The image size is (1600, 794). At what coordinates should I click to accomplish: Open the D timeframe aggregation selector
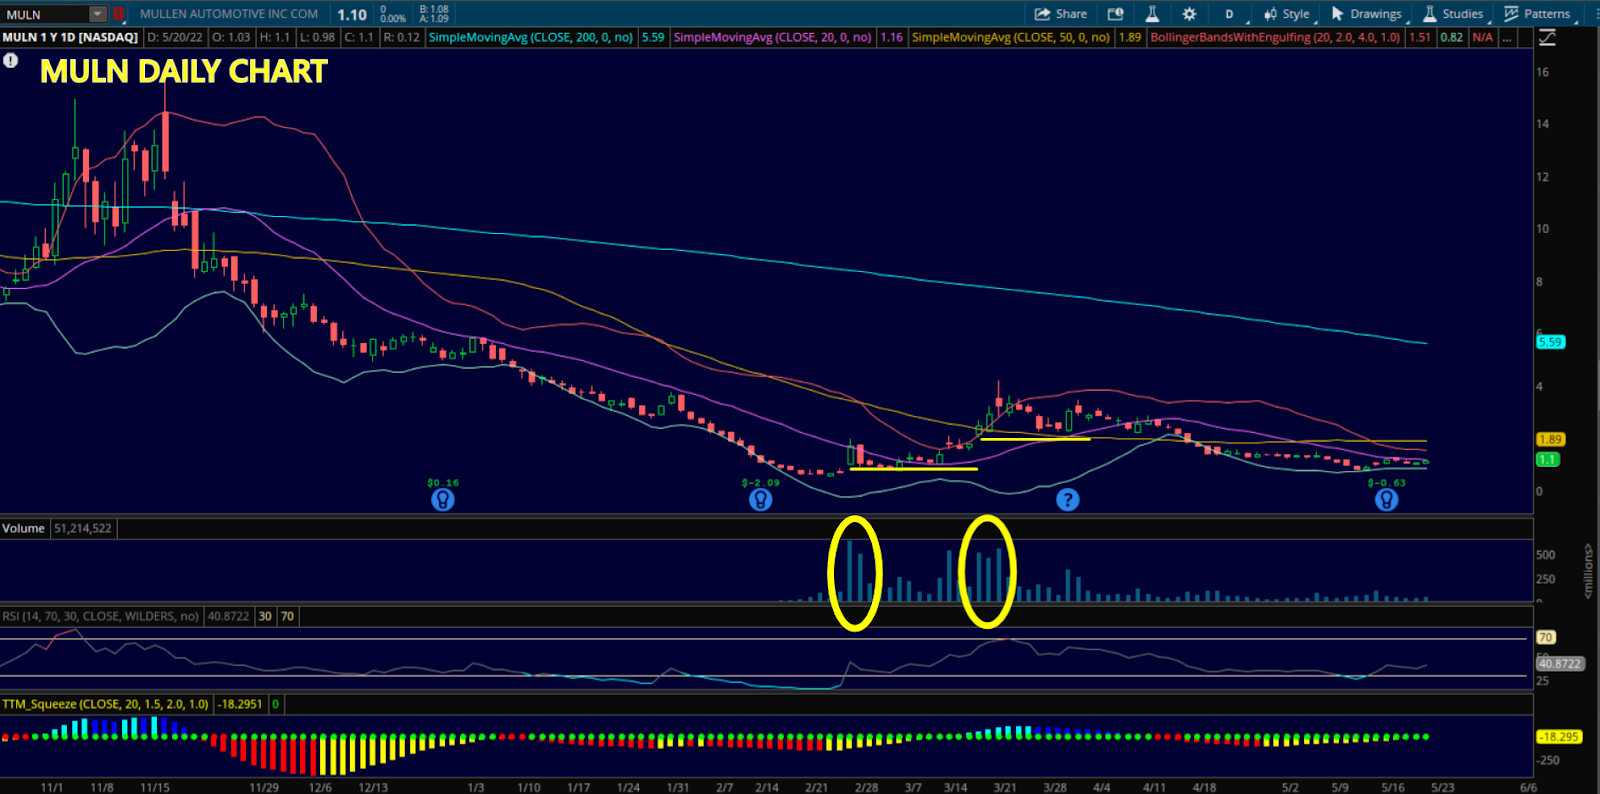click(x=1229, y=14)
